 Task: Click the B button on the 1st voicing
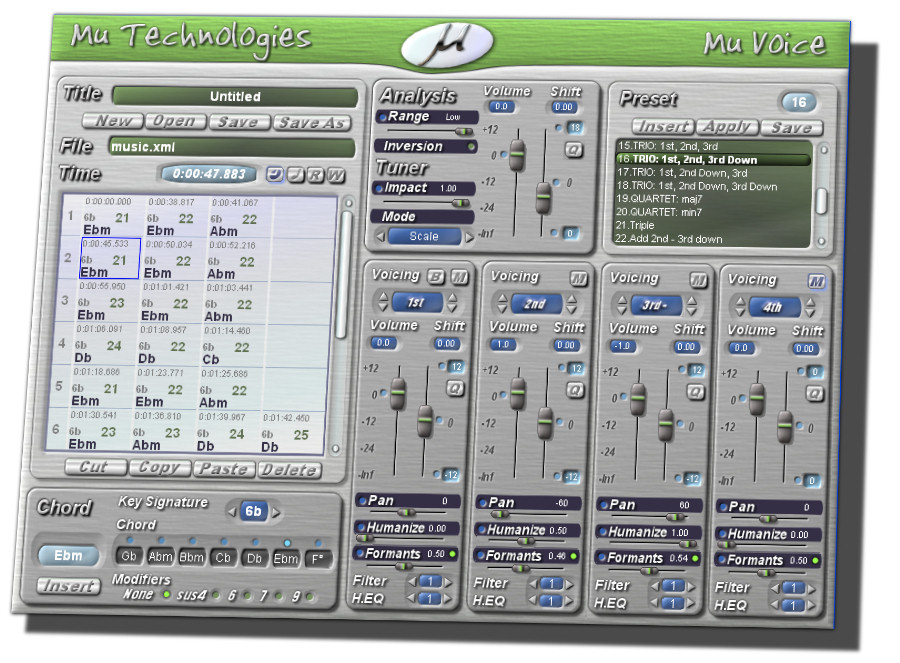click(437, 277)
